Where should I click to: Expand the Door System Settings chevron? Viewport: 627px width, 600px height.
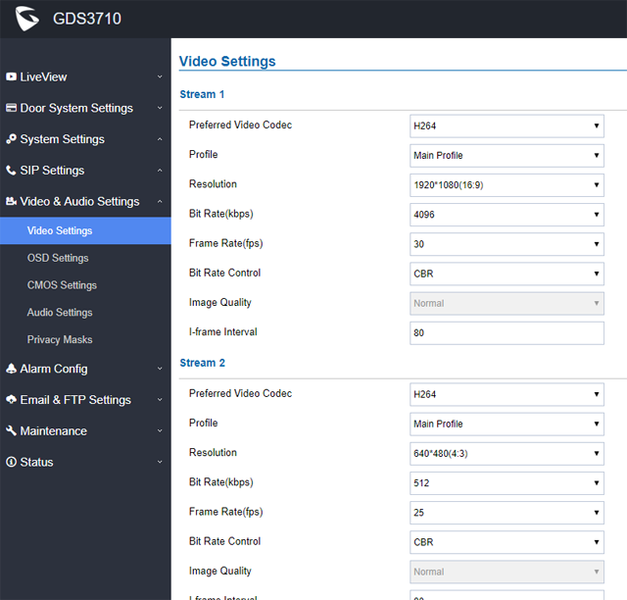tap(160, 108)
